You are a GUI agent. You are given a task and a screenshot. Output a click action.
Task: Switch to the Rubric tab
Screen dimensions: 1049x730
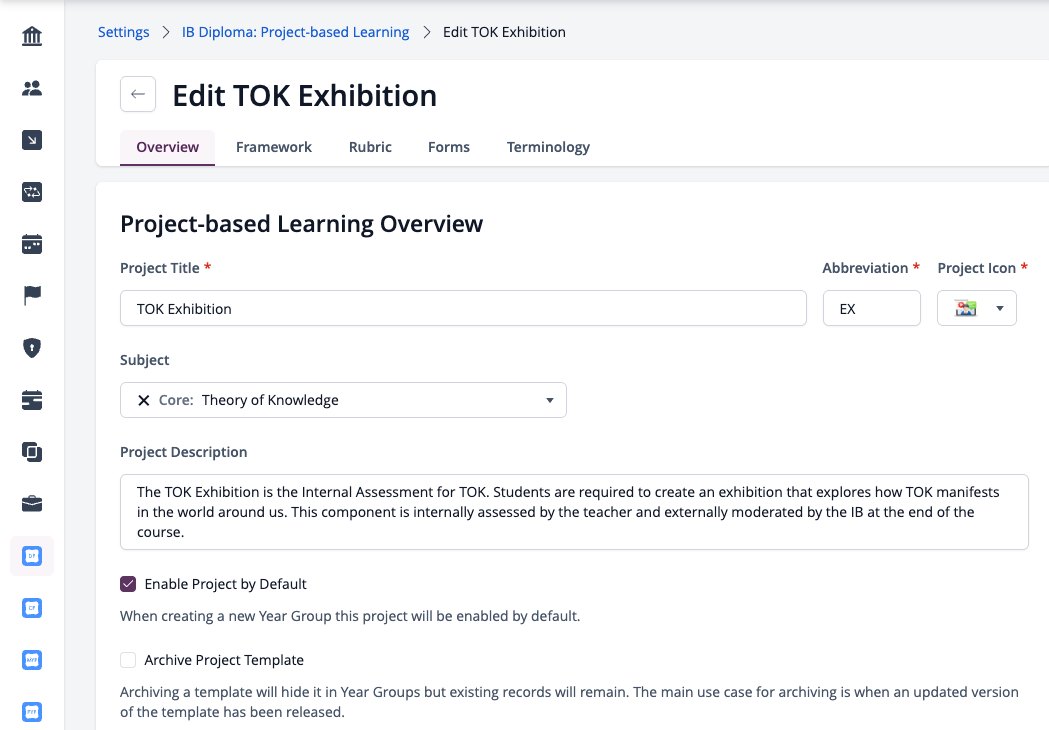(370, 147)
